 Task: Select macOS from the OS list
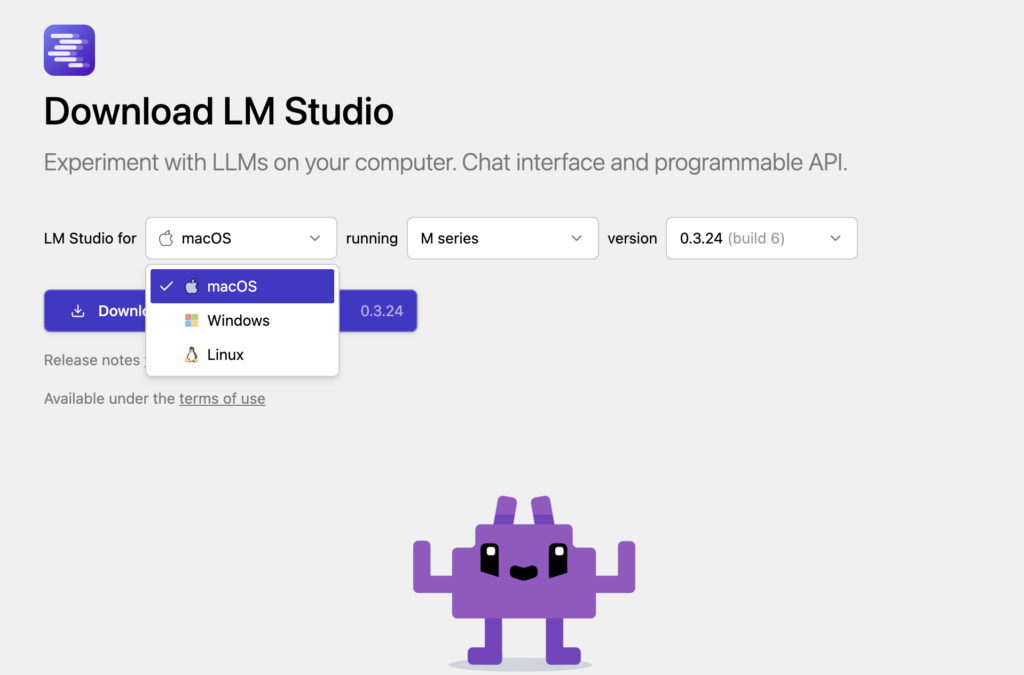[242, 286]
